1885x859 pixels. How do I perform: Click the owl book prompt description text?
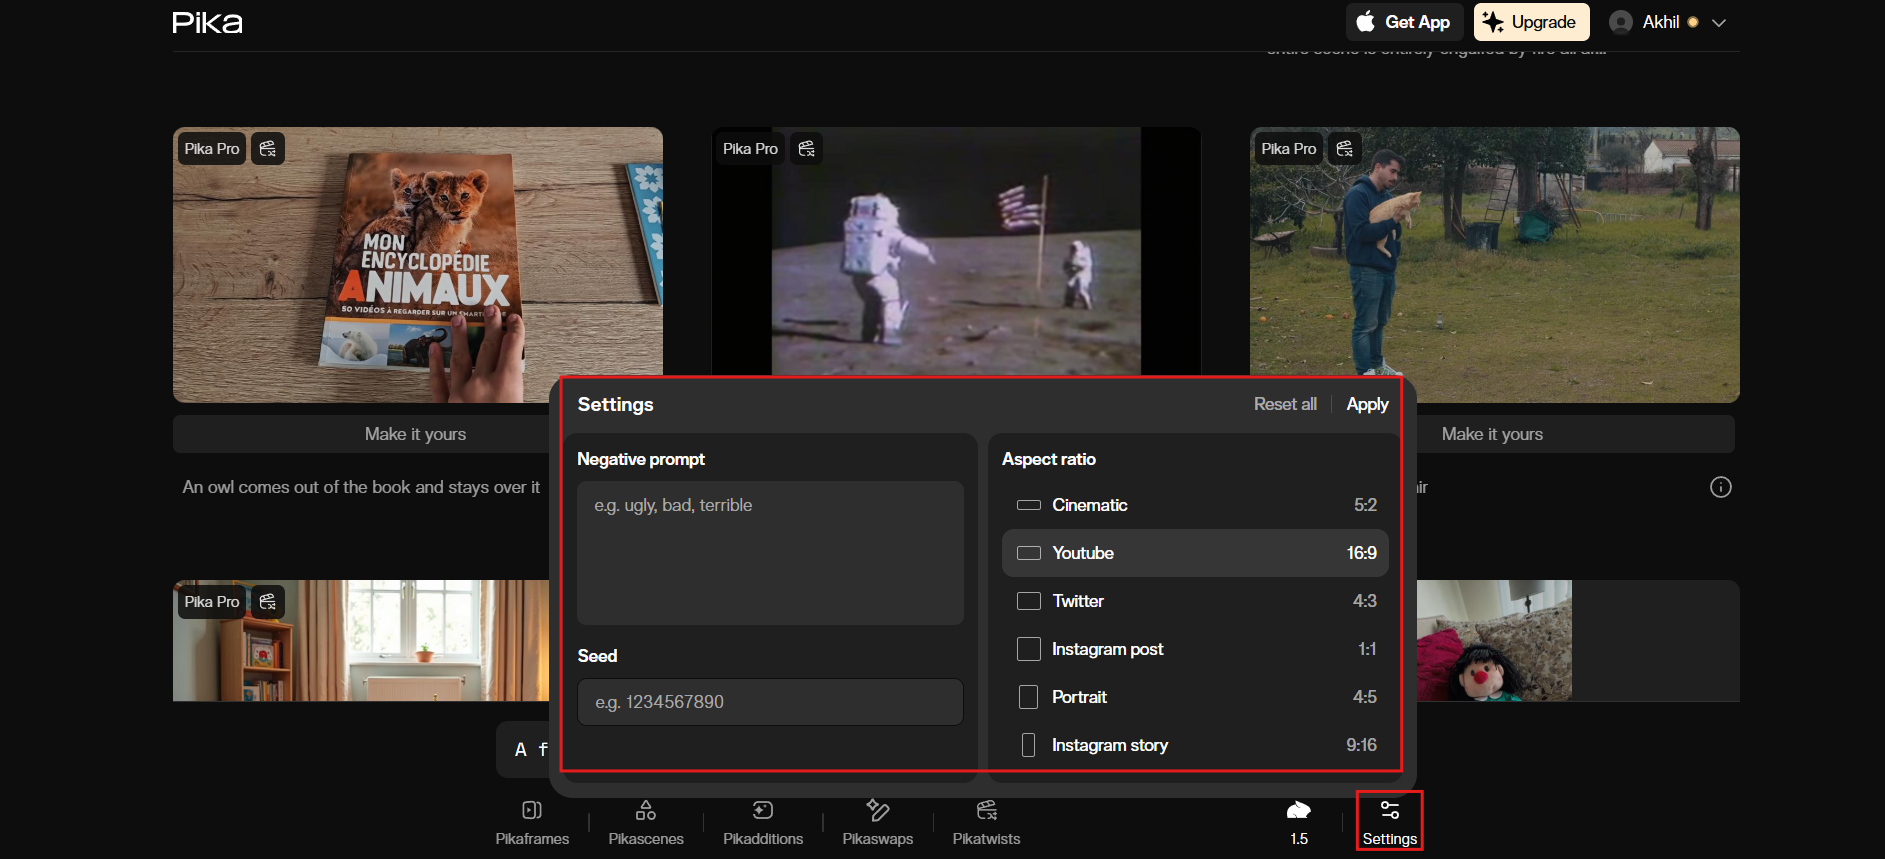361,487
